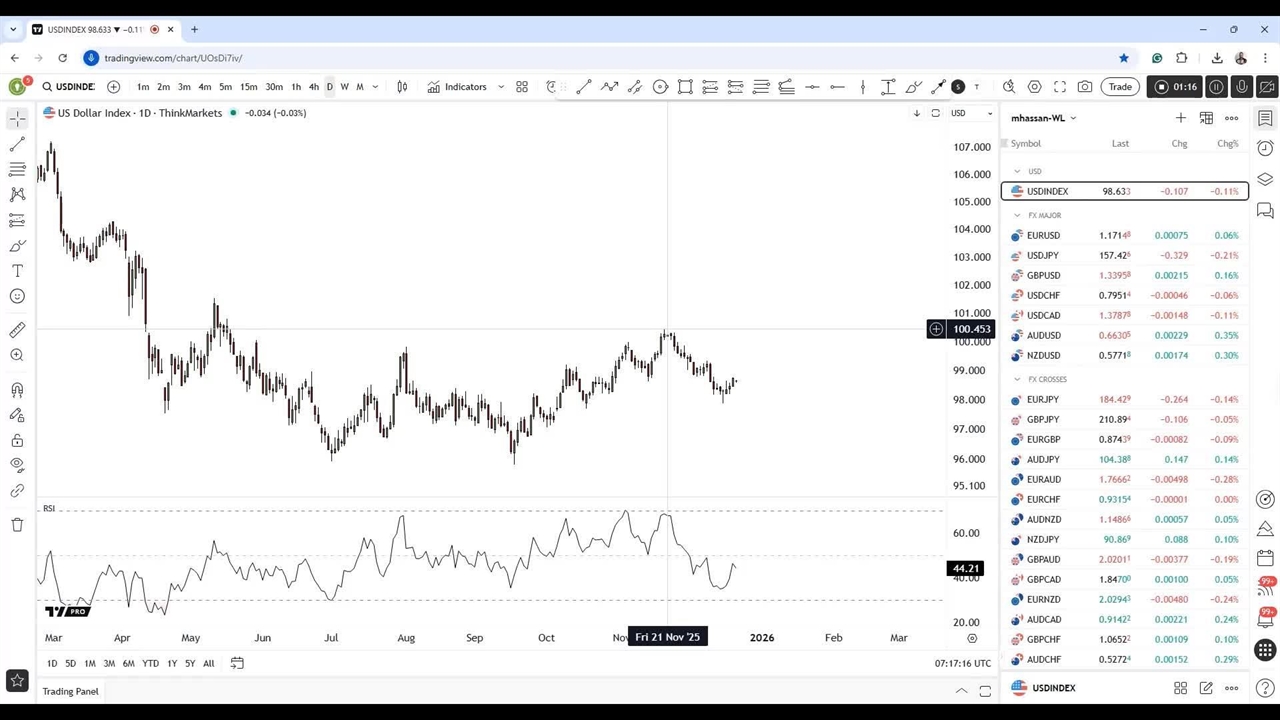Toggle magnet mode in left toolbar
This screenshot has width=1280, height=720.
coord(17,390)
